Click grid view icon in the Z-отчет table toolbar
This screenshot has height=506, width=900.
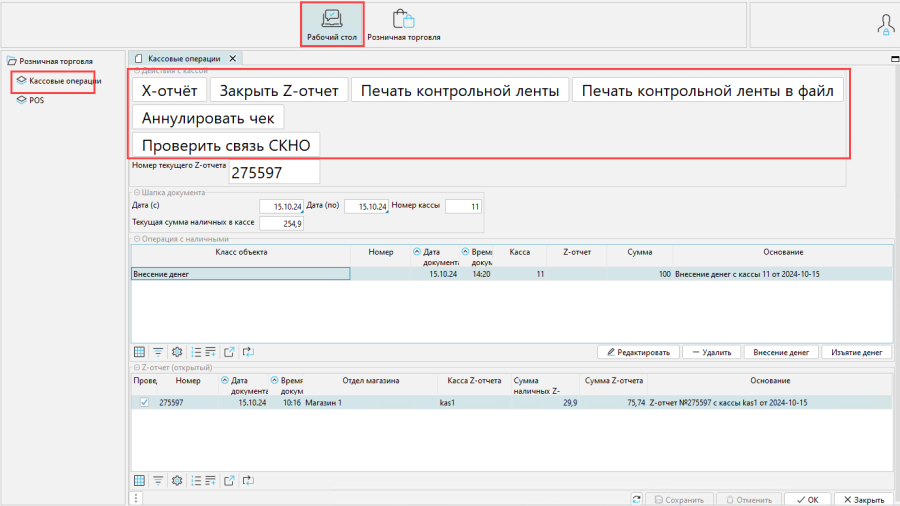(140, 480)
